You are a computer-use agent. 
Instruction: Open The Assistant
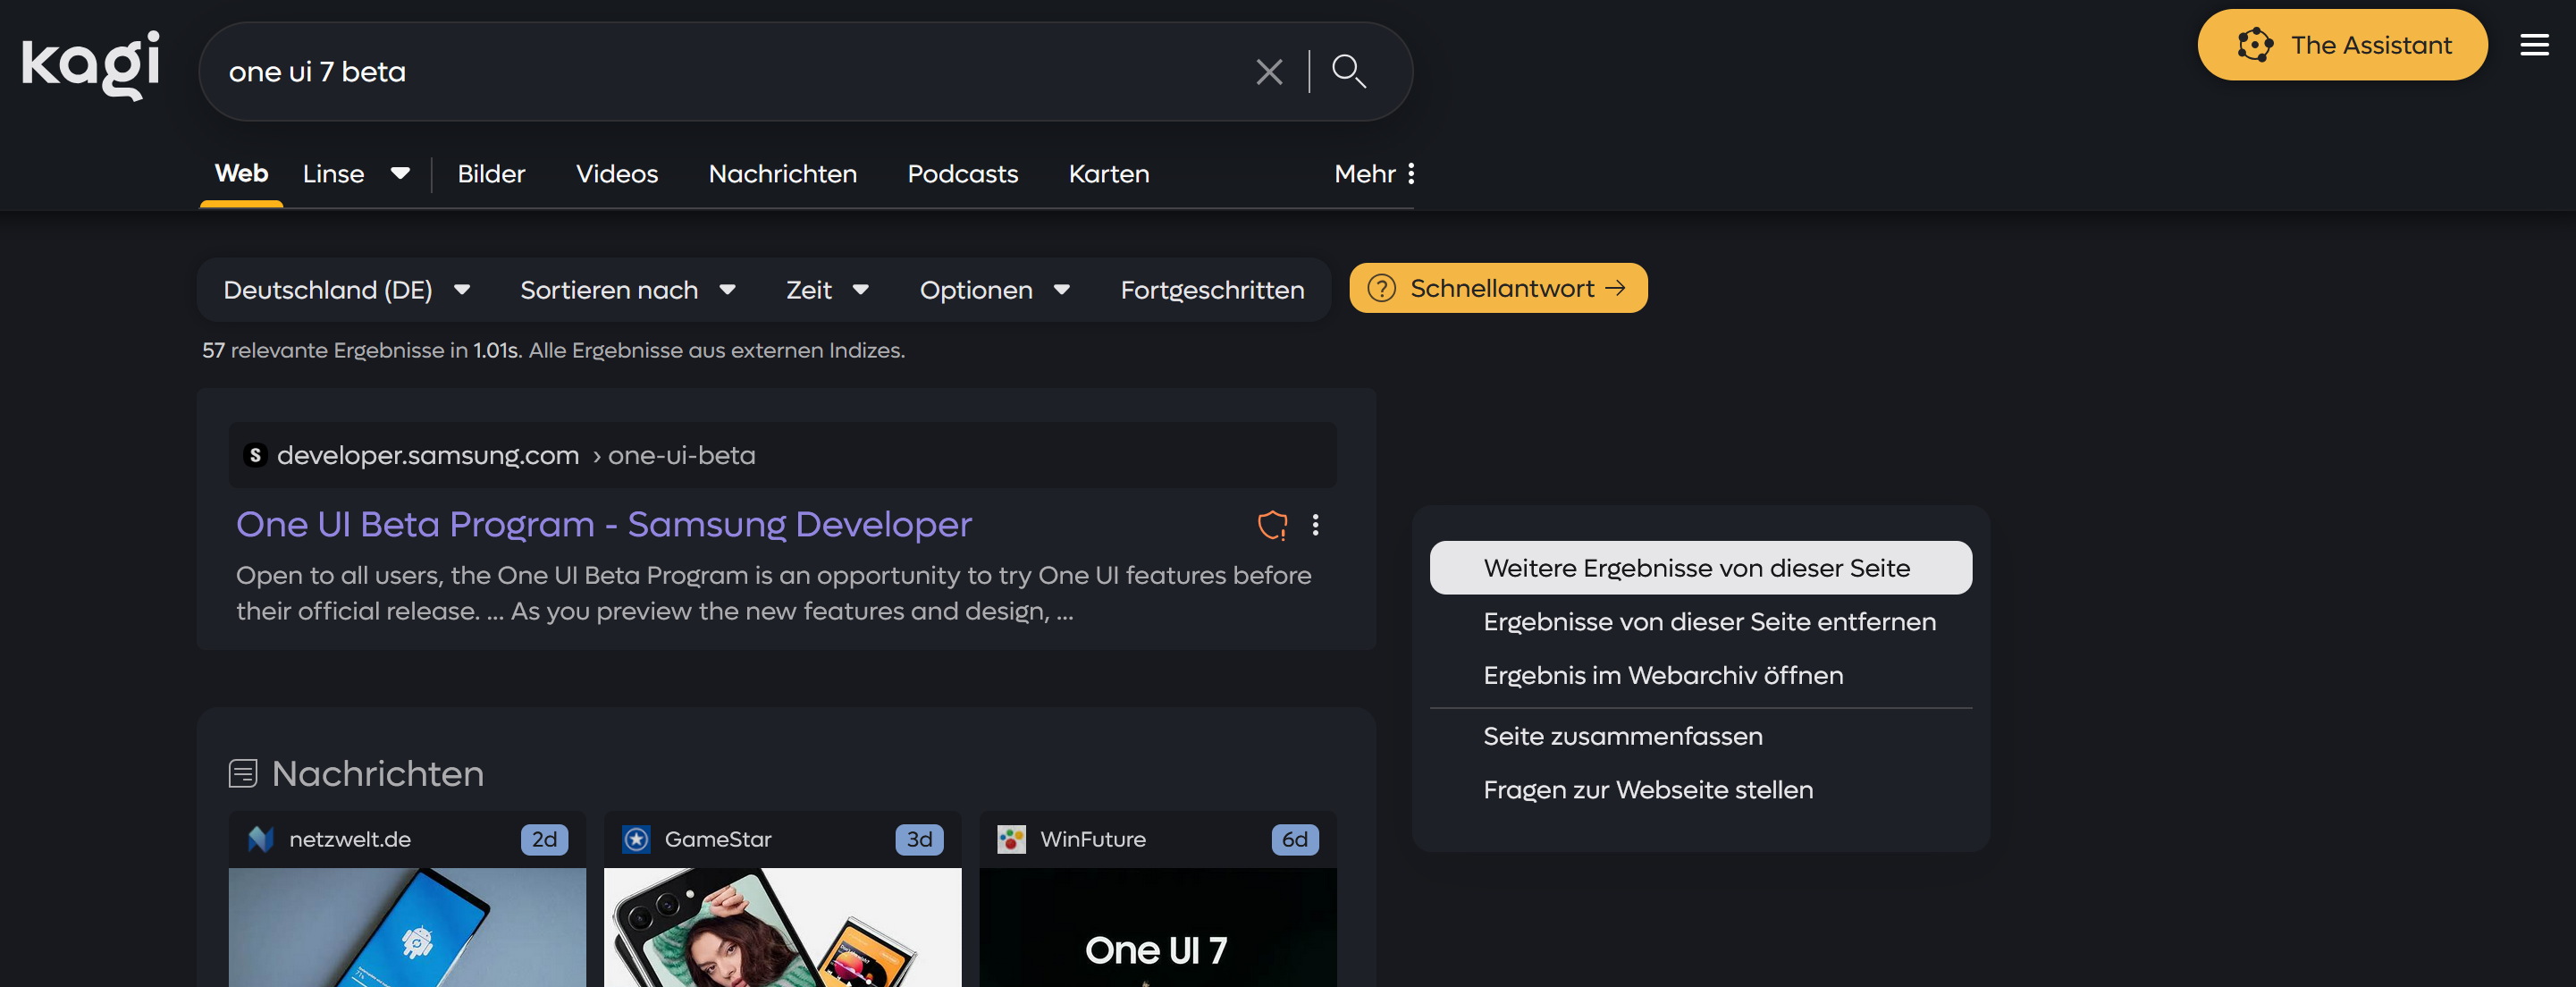point(2342,45)
